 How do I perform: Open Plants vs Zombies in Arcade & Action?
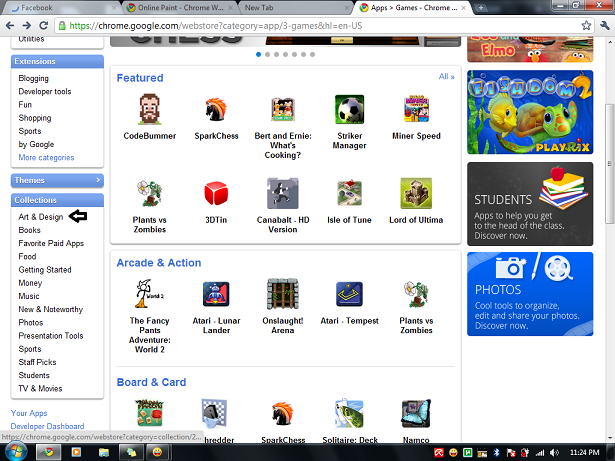click(416, 294)
